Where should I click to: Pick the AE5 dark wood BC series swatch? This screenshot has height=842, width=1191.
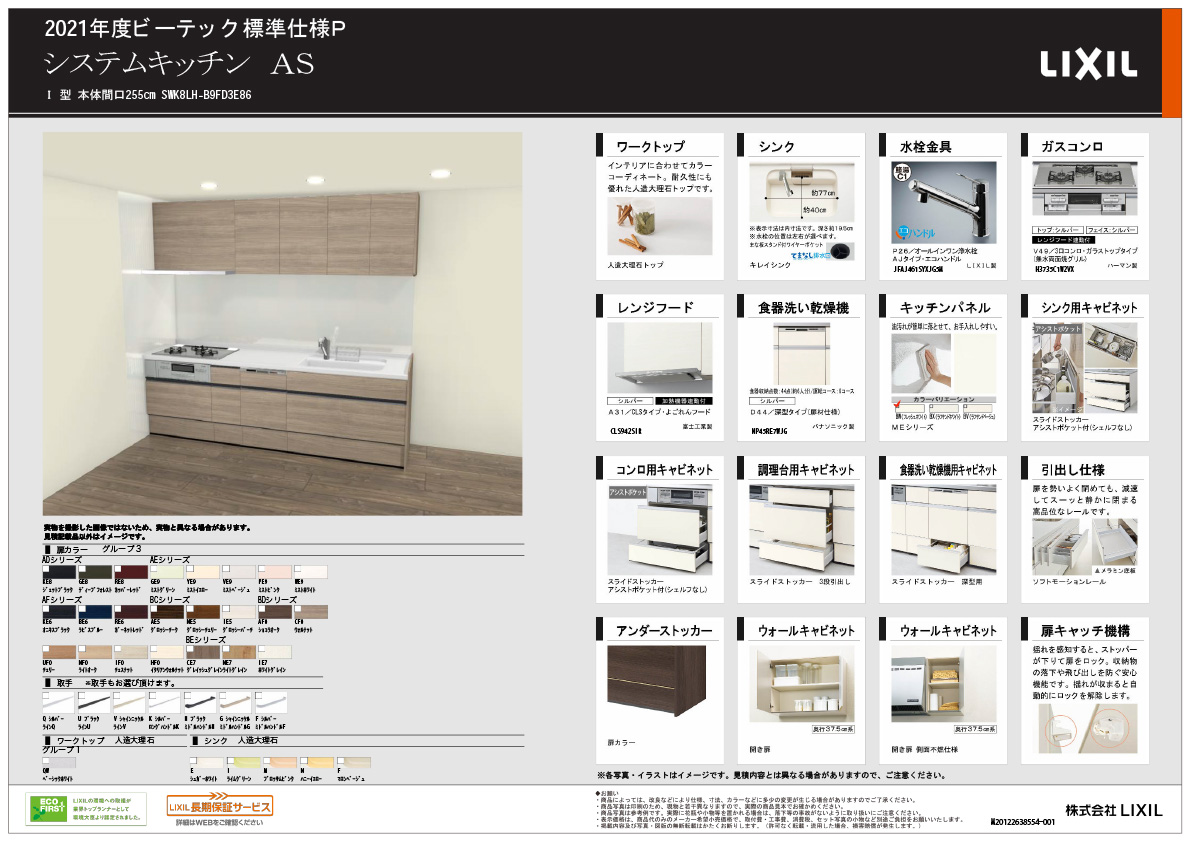[x=166, y=612]
